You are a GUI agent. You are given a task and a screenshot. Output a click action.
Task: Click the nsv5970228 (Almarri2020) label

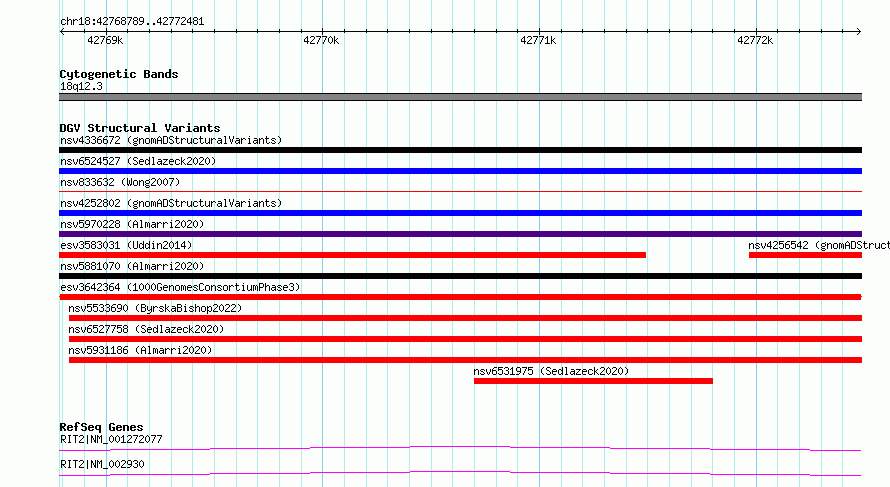point(132,224)
